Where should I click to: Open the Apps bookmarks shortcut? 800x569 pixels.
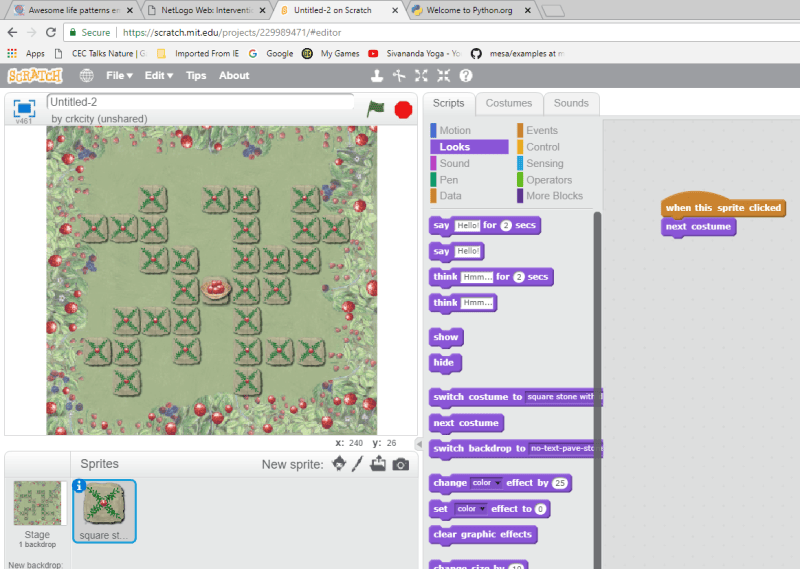click(x=26, y=53)
